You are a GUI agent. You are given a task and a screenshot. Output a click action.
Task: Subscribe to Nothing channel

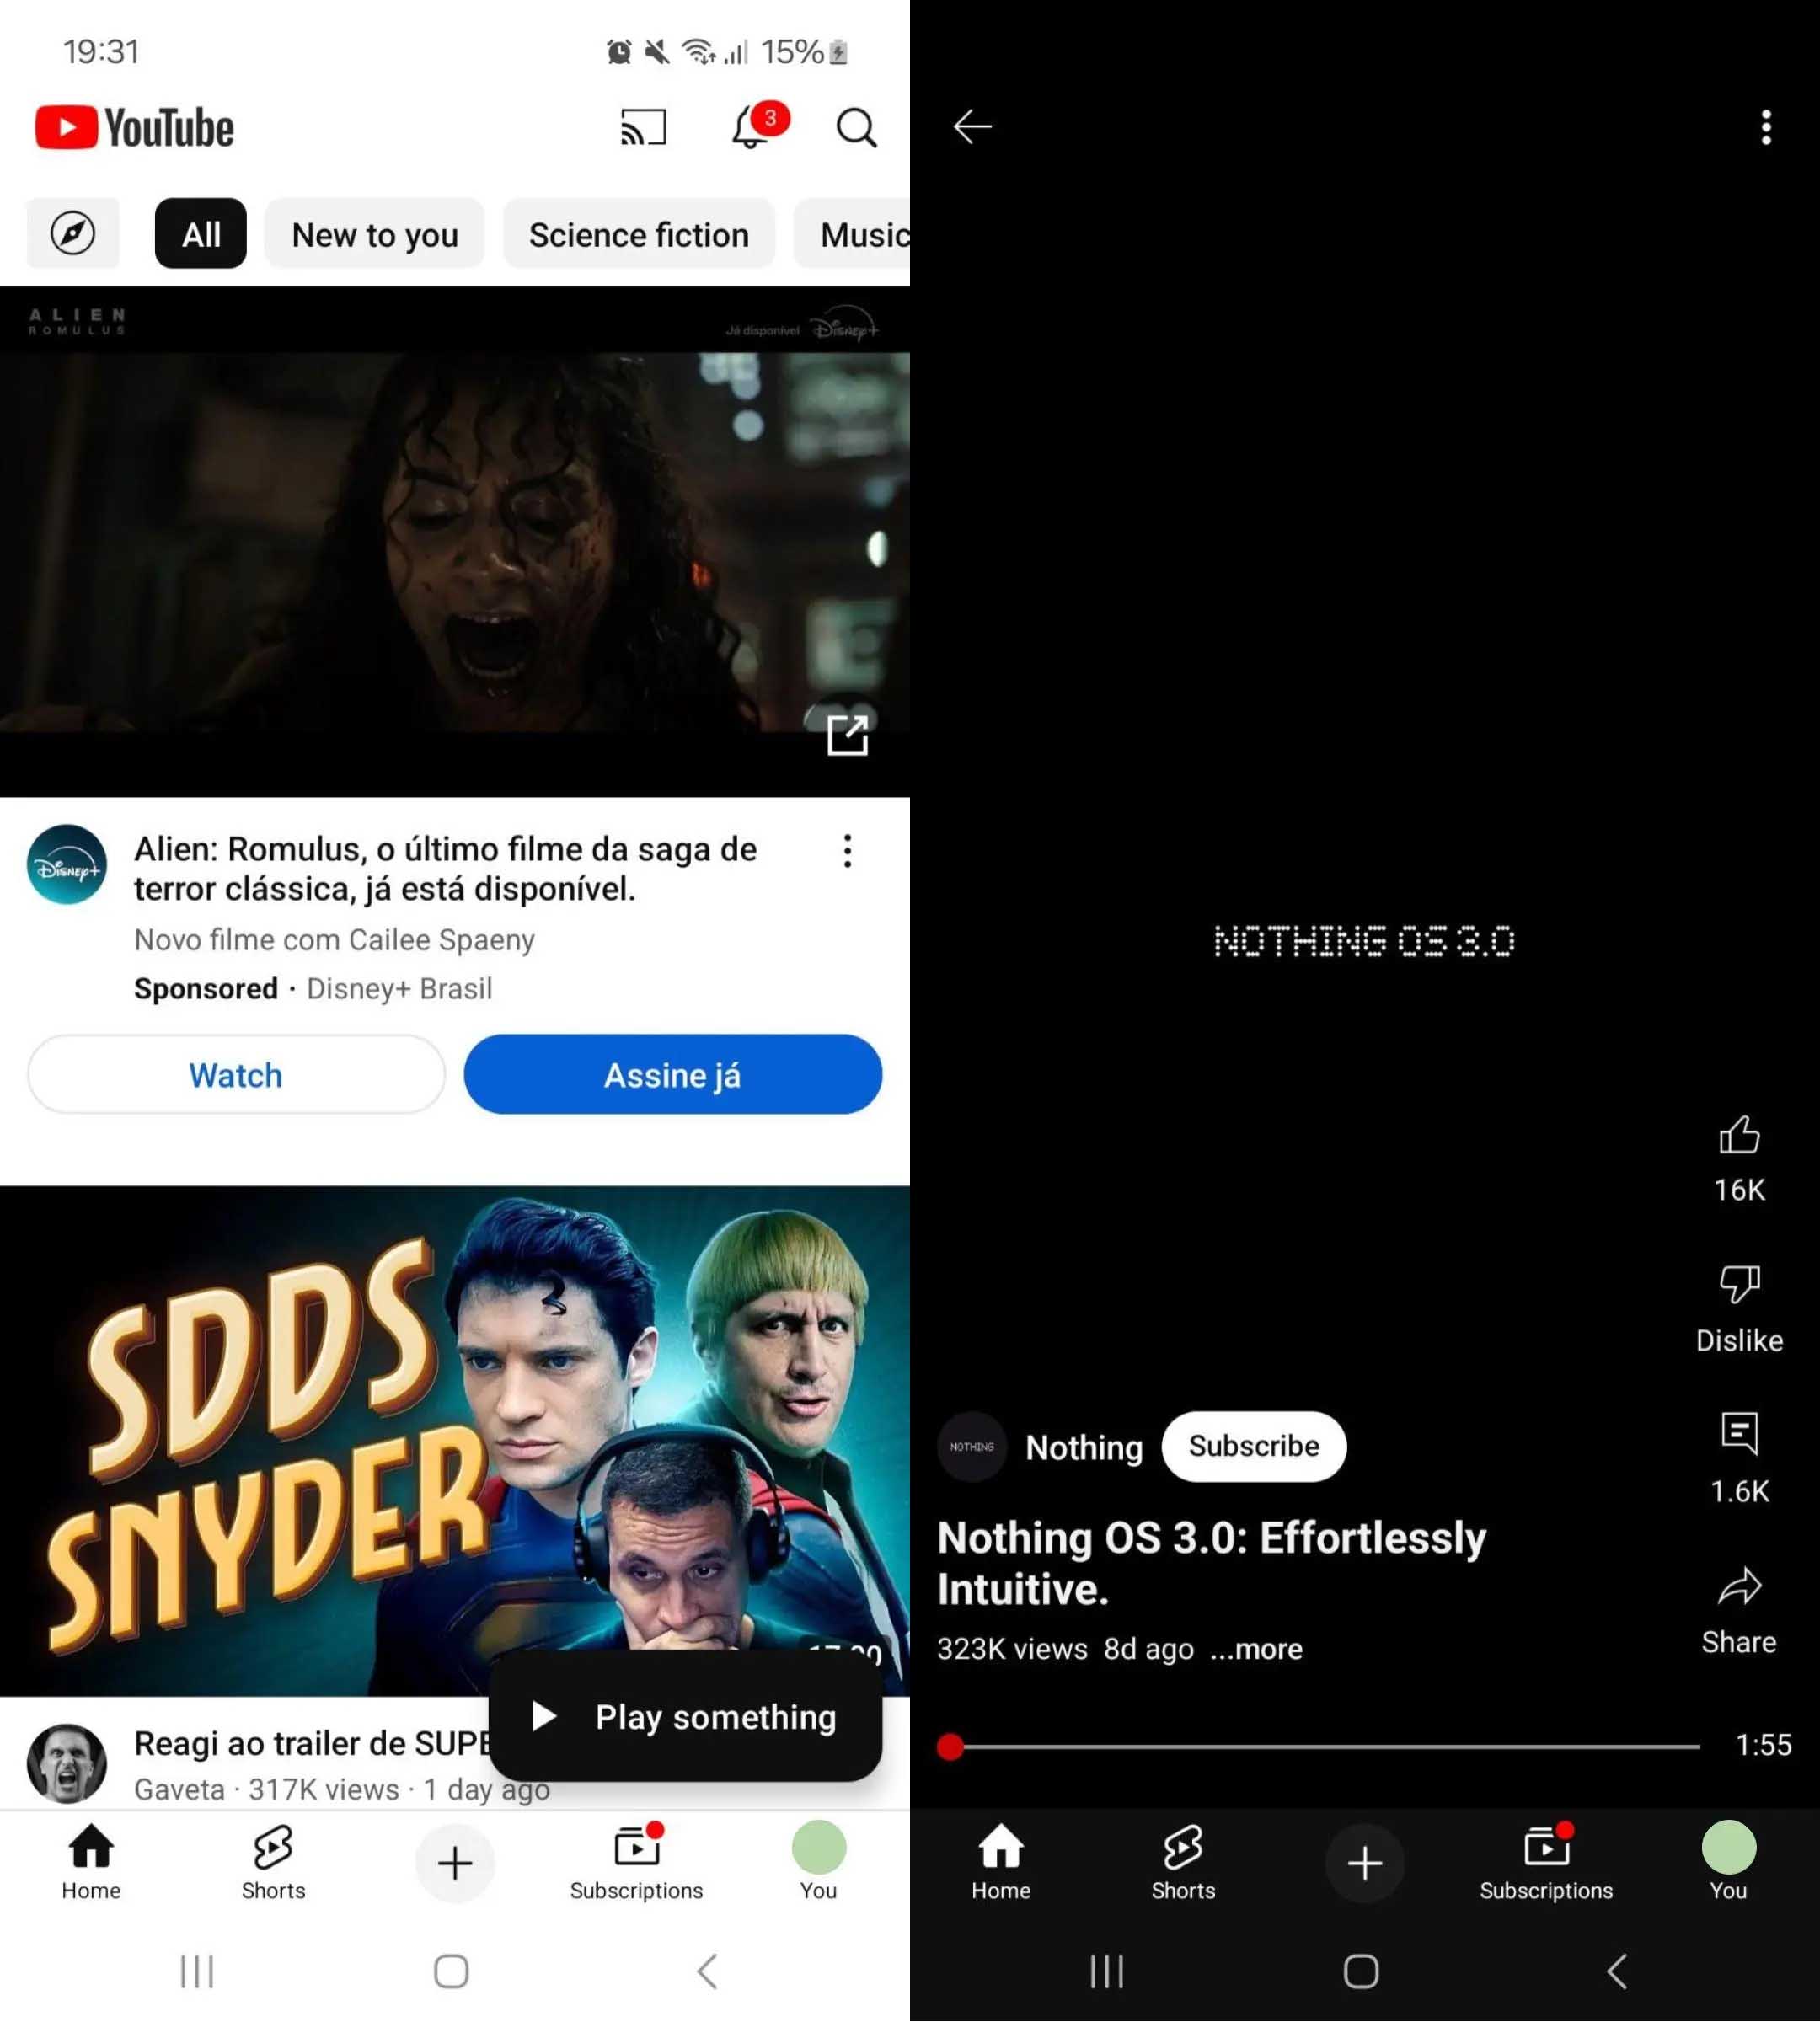[1253, 1446]
